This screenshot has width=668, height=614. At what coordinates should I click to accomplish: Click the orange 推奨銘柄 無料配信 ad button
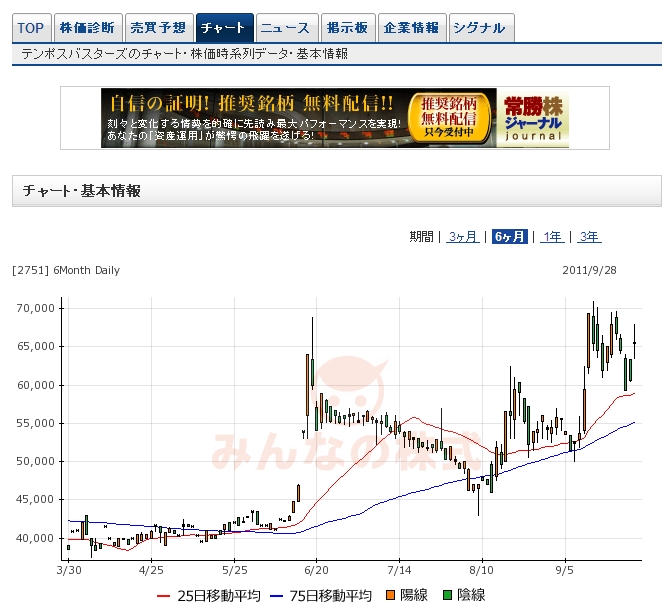click(x=455, y=117)
